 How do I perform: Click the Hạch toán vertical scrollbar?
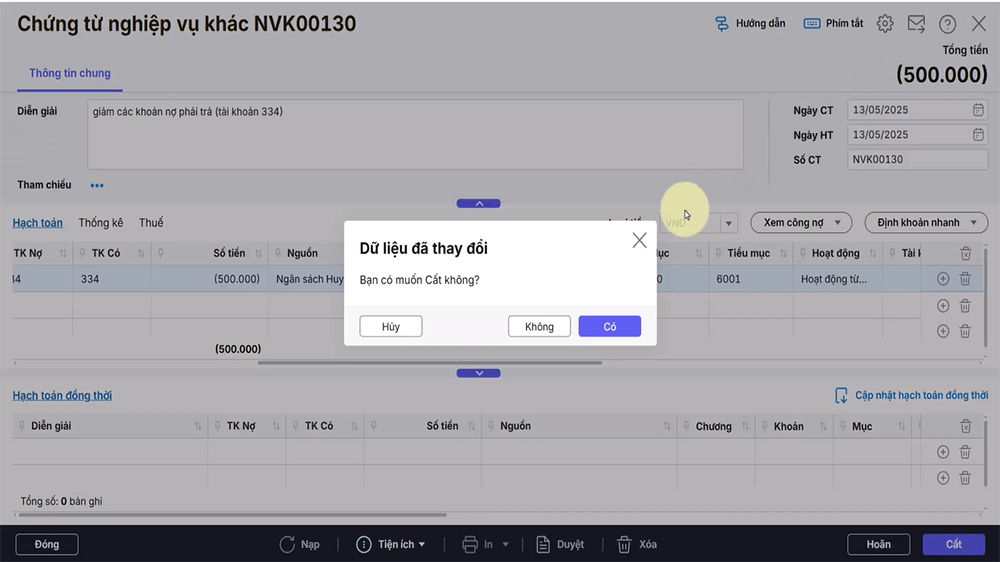point(987,297)
